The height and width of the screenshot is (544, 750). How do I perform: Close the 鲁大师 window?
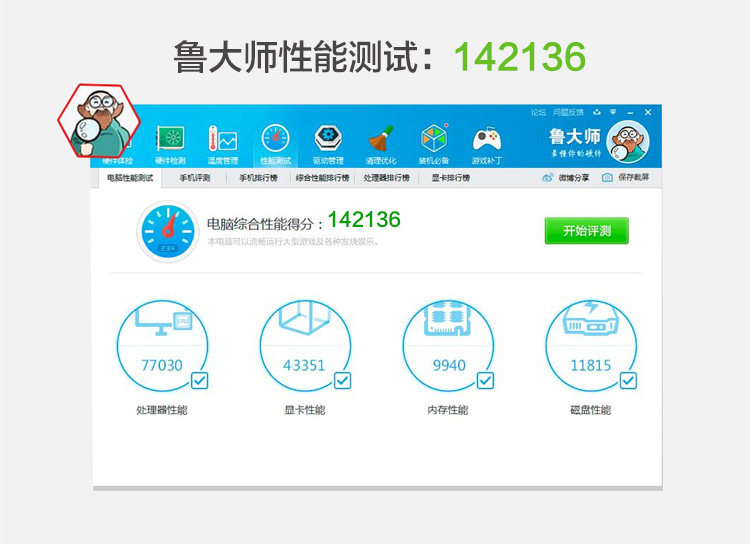[648, 112]
